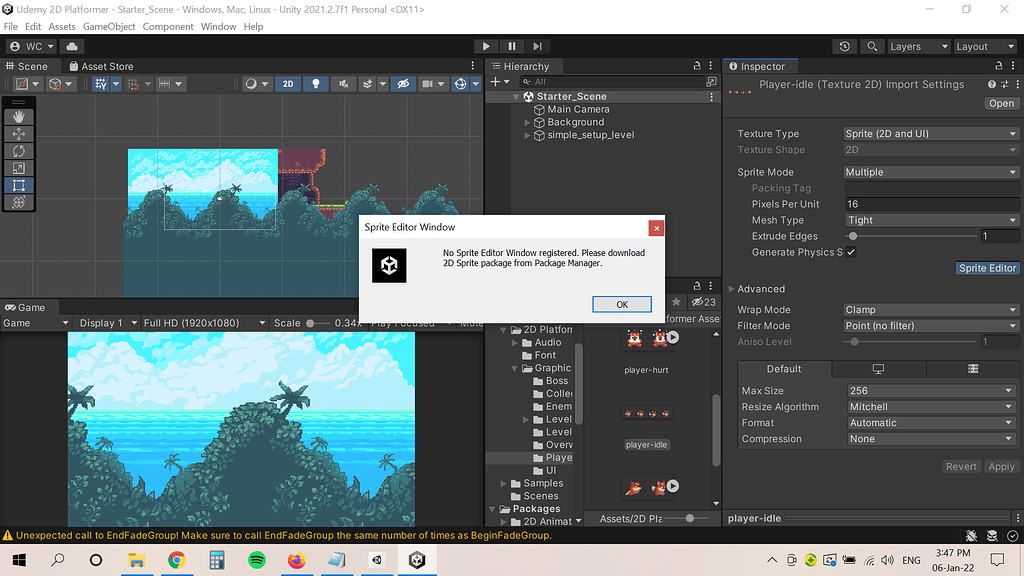Enable the Generate Physics Shapes checkbox
This screenshot has width=1024, height=576.
click(x=850, y=252)
